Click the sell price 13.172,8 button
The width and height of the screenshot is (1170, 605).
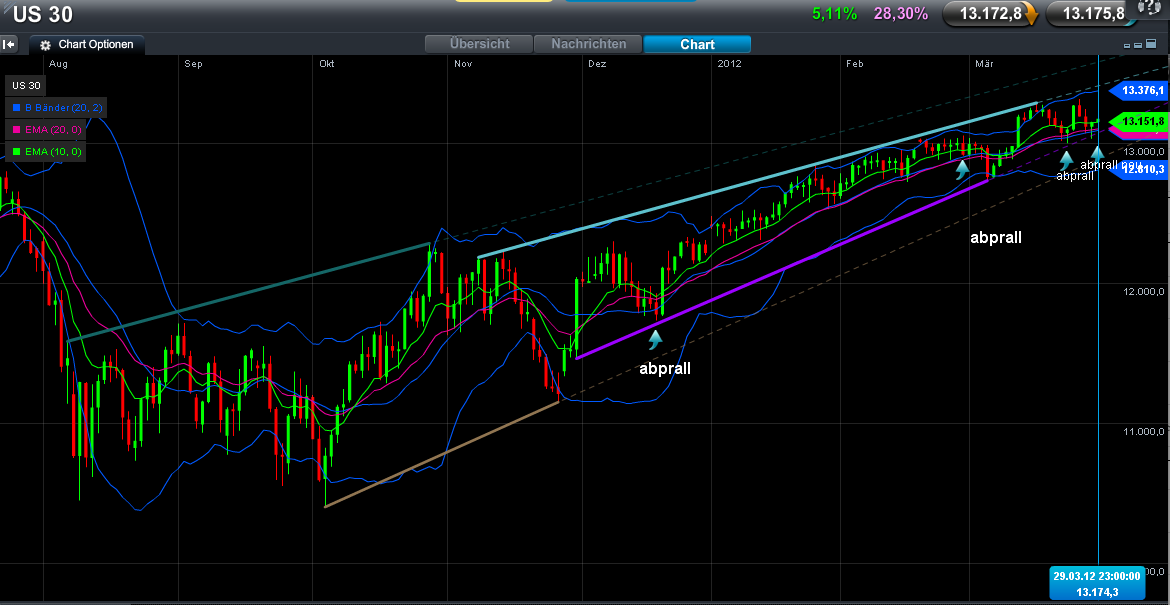(992, 13)
